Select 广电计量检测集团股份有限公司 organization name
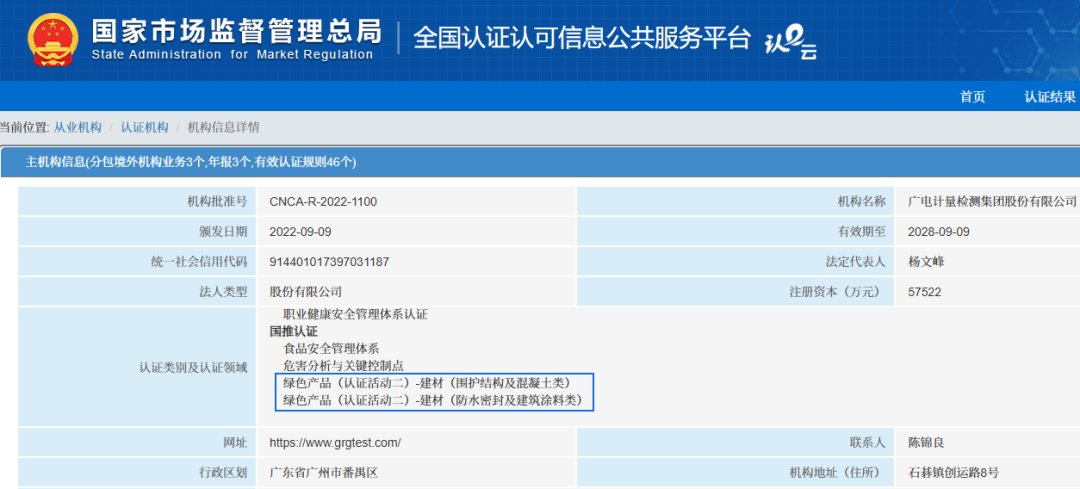1080x489 pixels. 993,202
